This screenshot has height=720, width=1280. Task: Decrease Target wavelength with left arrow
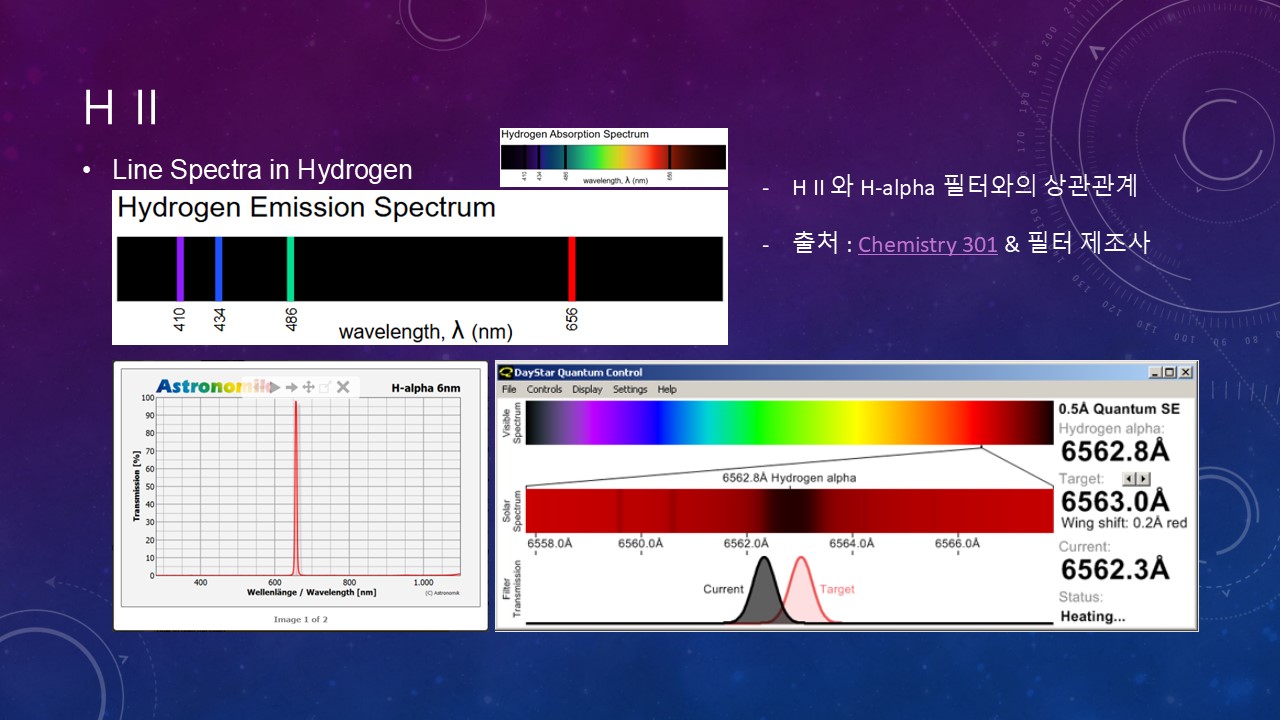pyautogui.click(x=1130, y=479)
